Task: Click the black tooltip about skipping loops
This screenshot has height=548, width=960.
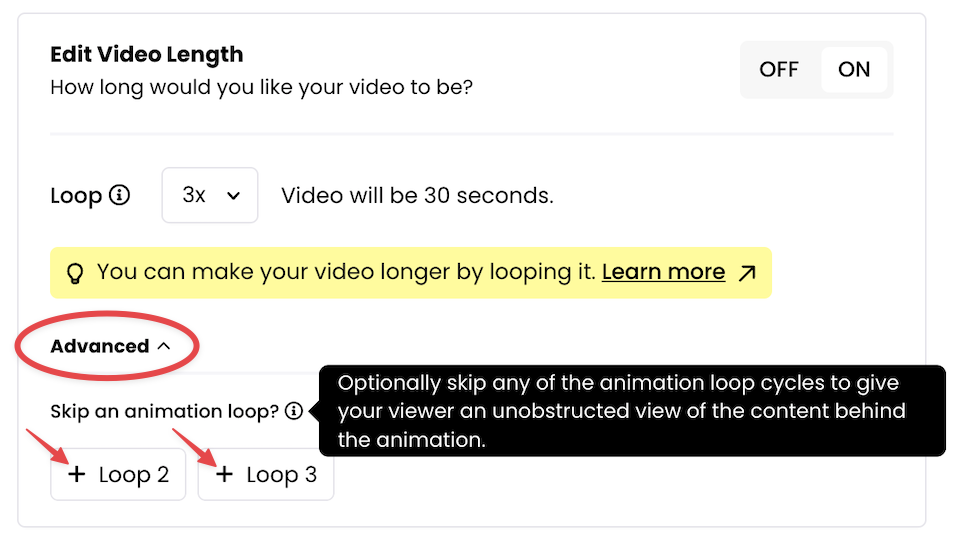Action: click(632, 411)
